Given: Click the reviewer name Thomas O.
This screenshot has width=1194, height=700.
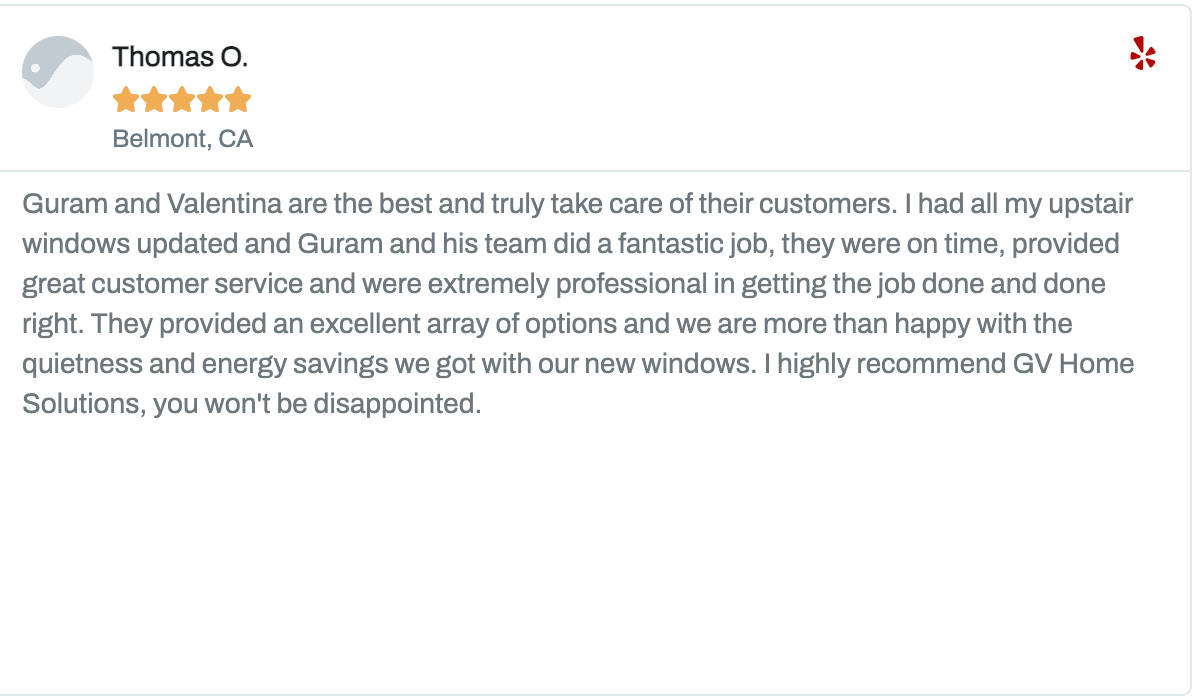Looking at the screenshot, I should 180,57.
